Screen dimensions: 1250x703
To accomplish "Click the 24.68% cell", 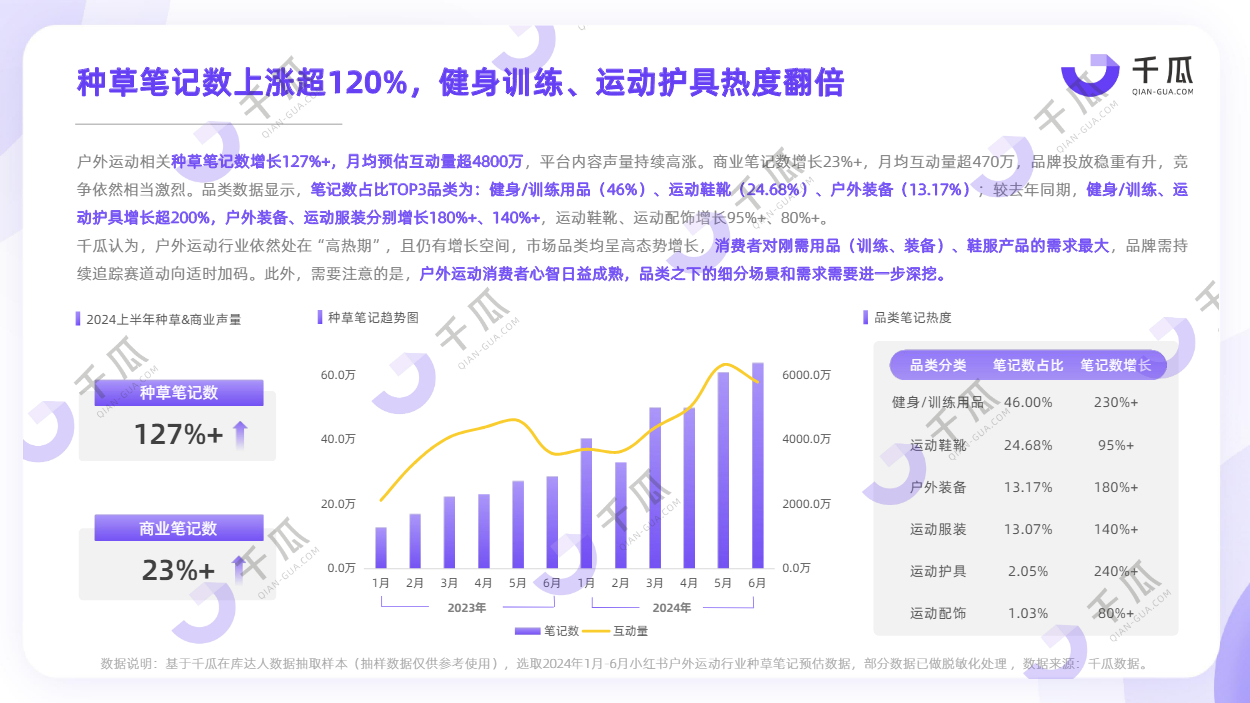I will (1028, 445).
